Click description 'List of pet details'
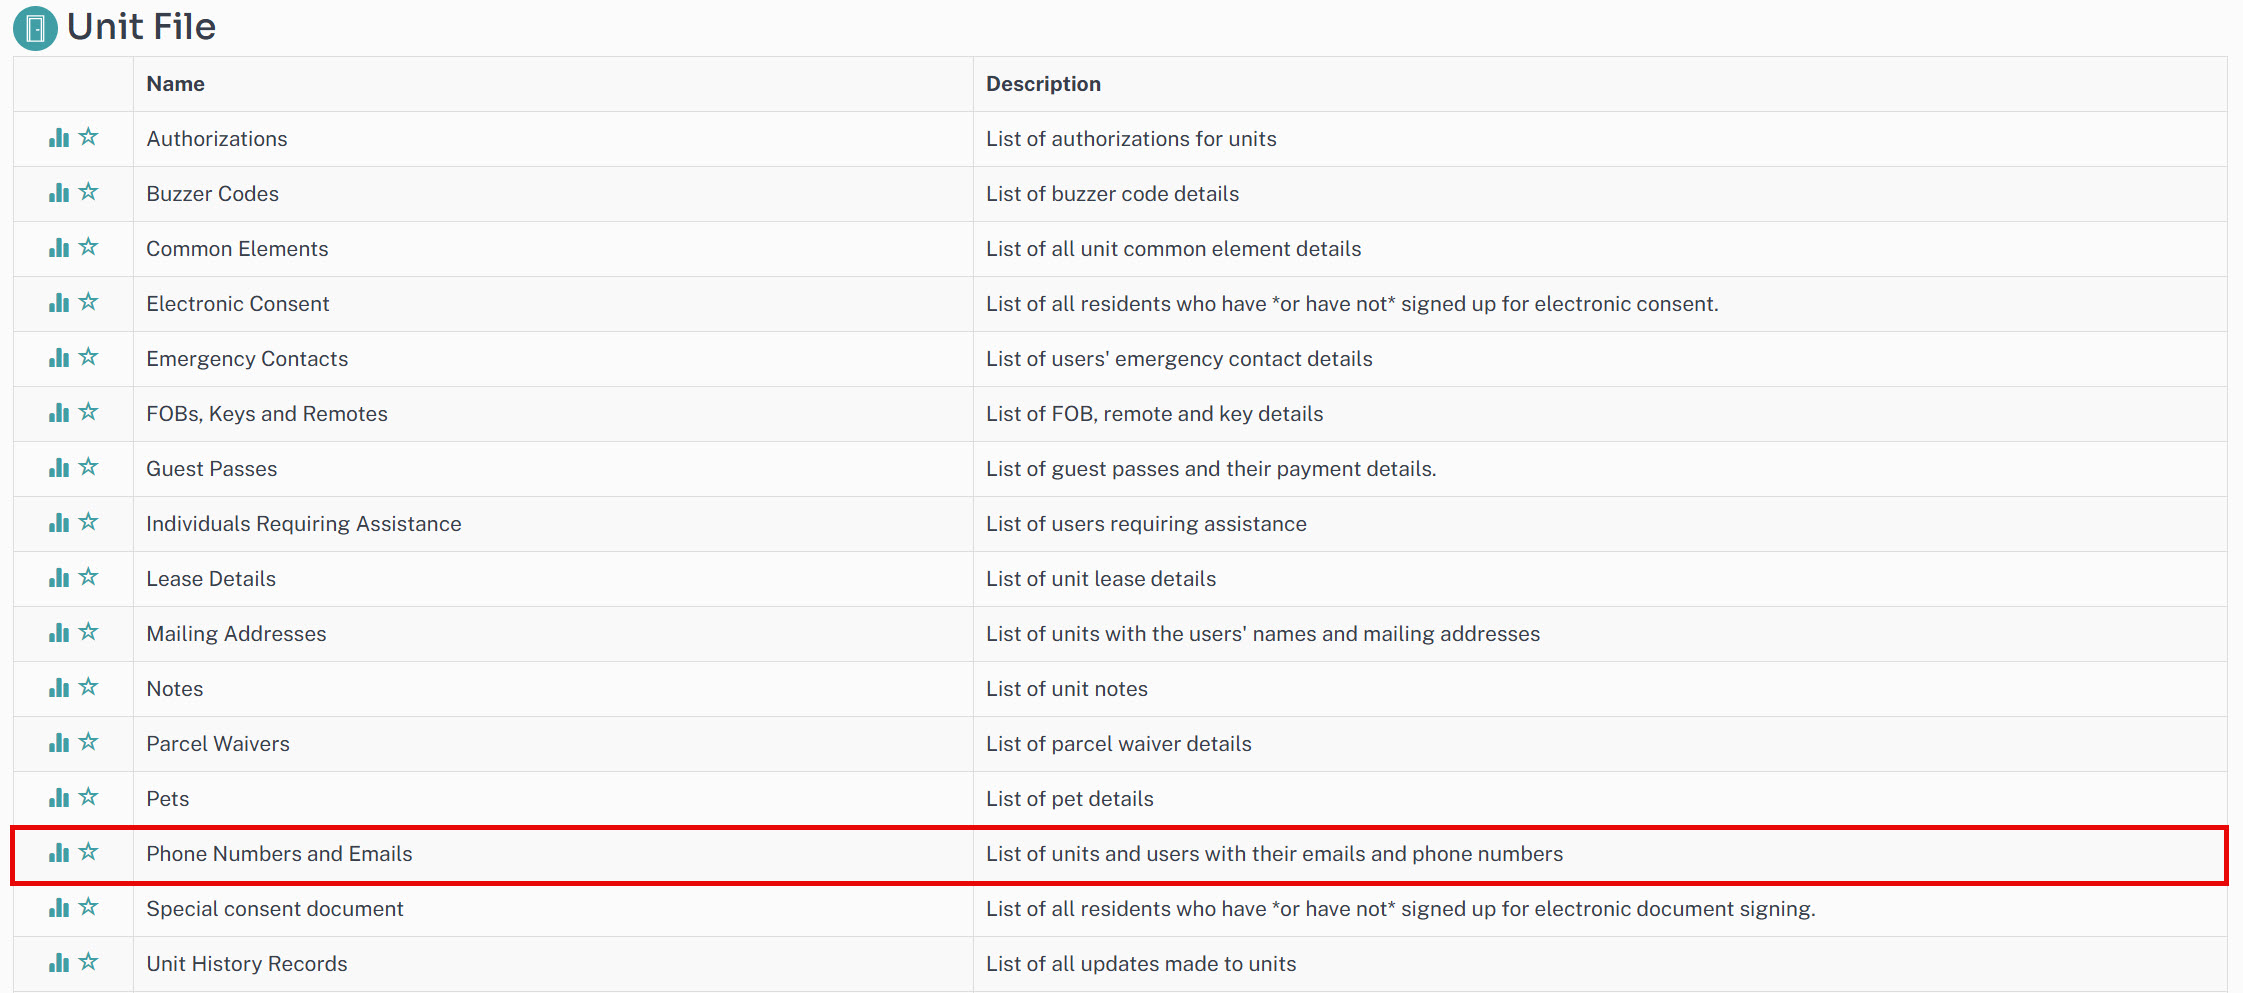Image resolution: width=2243 pixels, height=993 pixels. coord(1070,799)
